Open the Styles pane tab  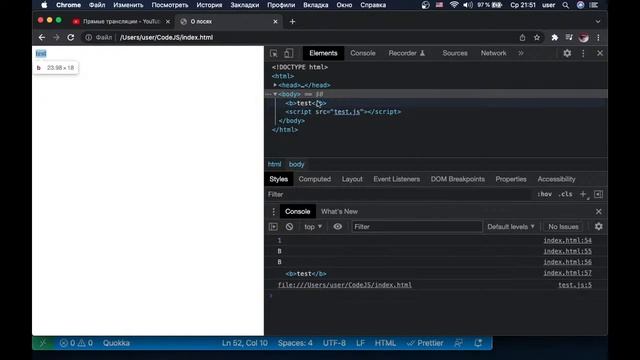pyautogui.click(x=279, y=179)
